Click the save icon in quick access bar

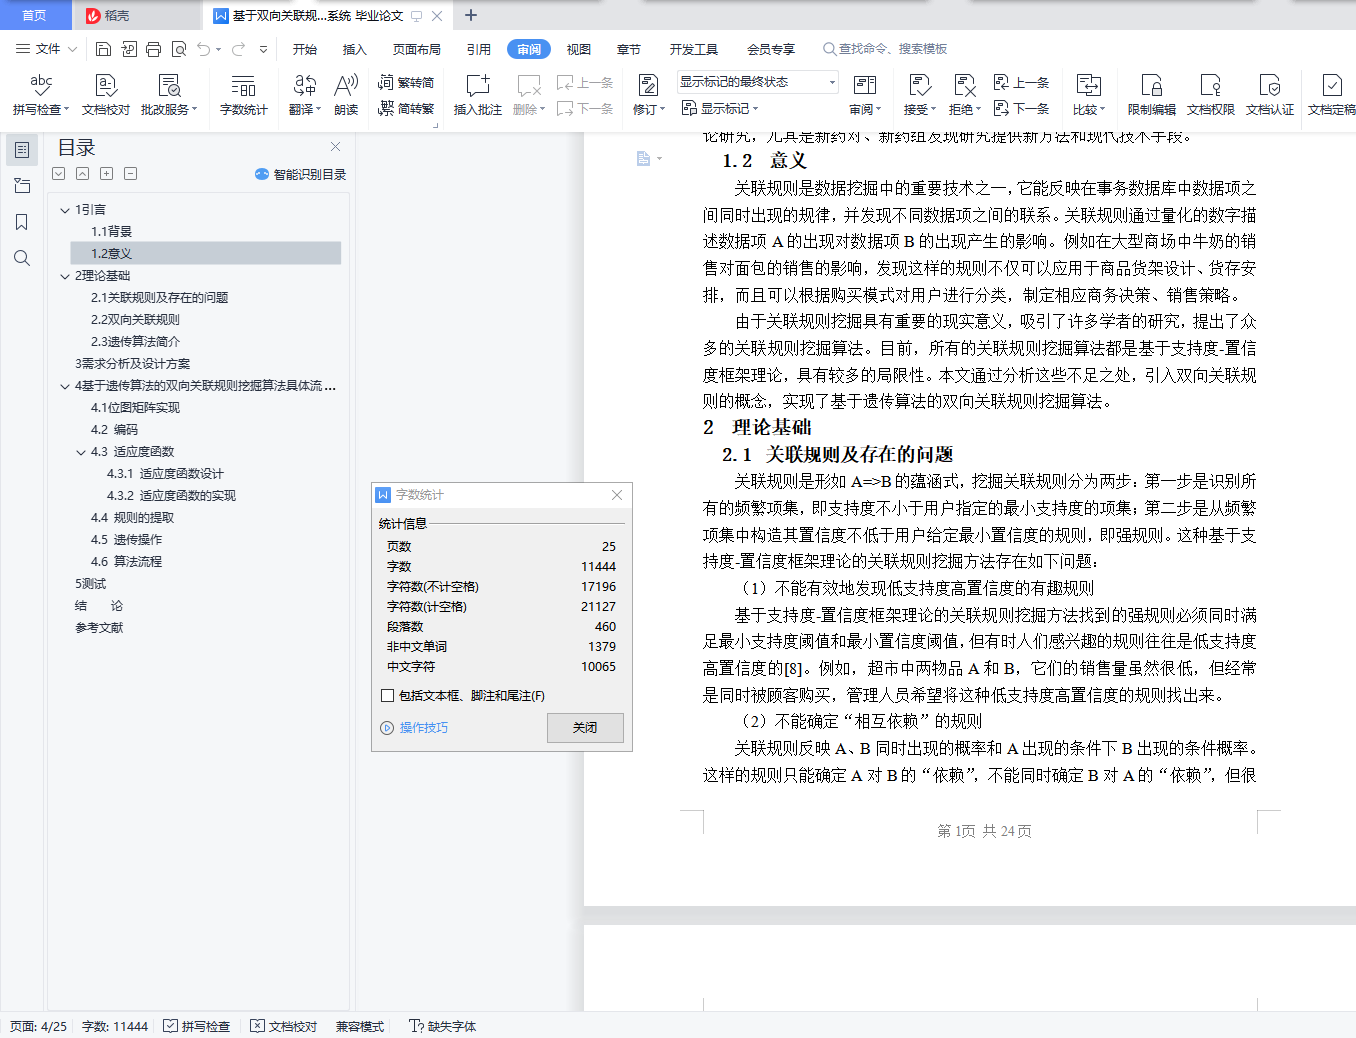point(103,49)
